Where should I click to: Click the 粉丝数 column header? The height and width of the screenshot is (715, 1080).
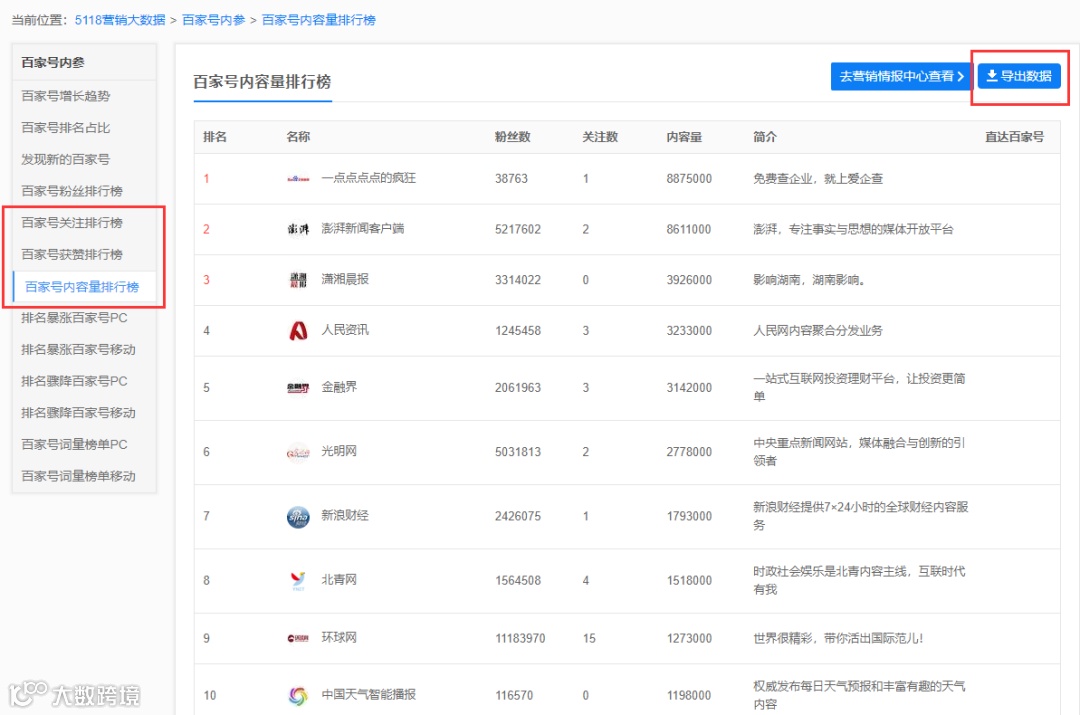click(512, 137)
